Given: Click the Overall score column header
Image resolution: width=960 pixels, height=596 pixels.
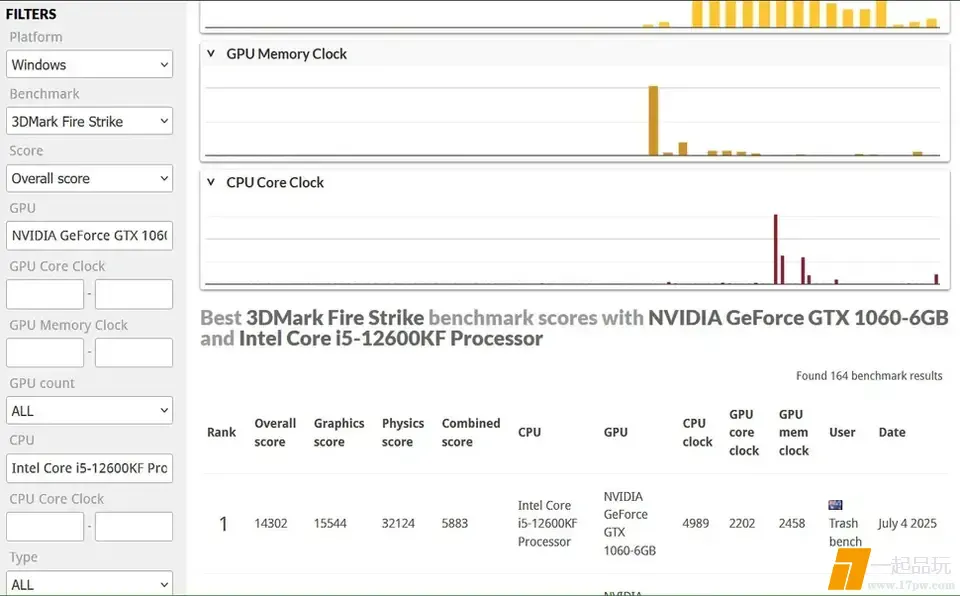Looking at the screenshot, I should pyautogui.click(x=275, y=432).
